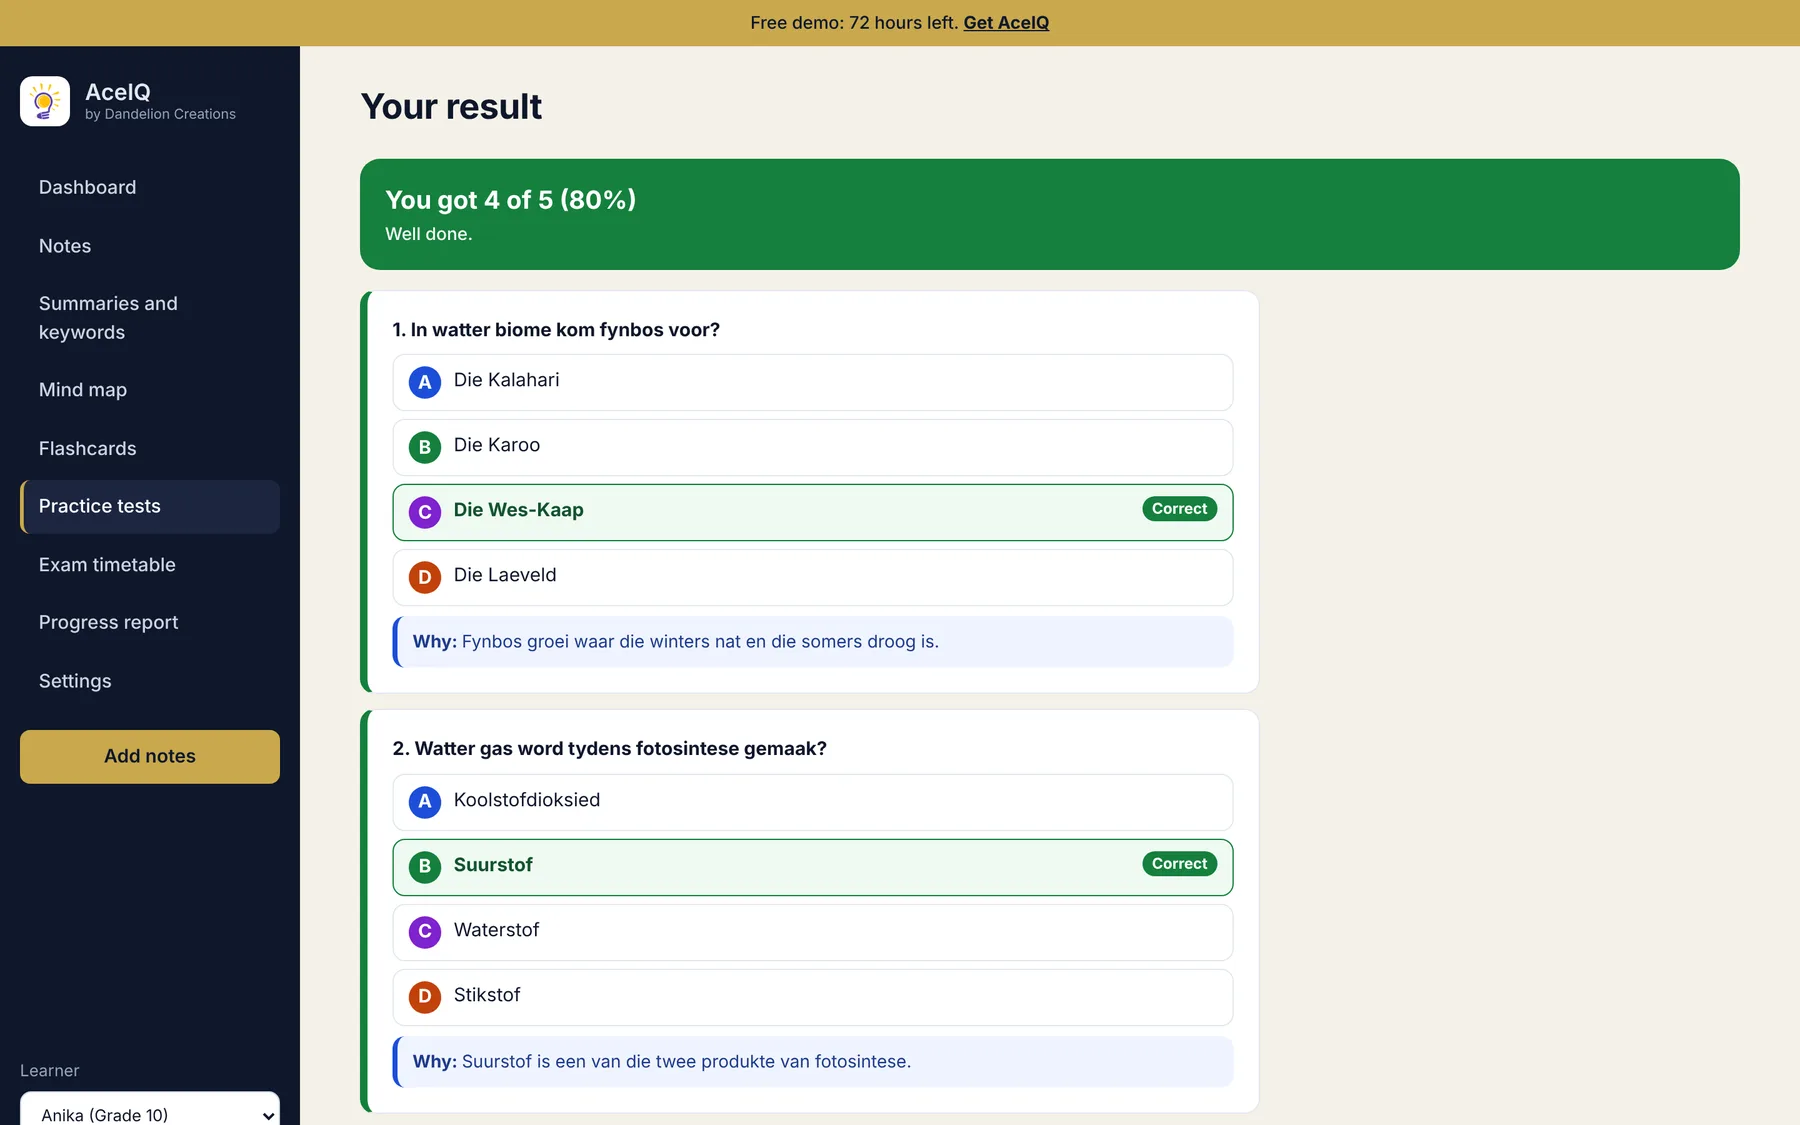Viewport: 1800px width, 1125px height.
Task: Click the 'You got 4 of 5' score text
Action: click(511, 200)
